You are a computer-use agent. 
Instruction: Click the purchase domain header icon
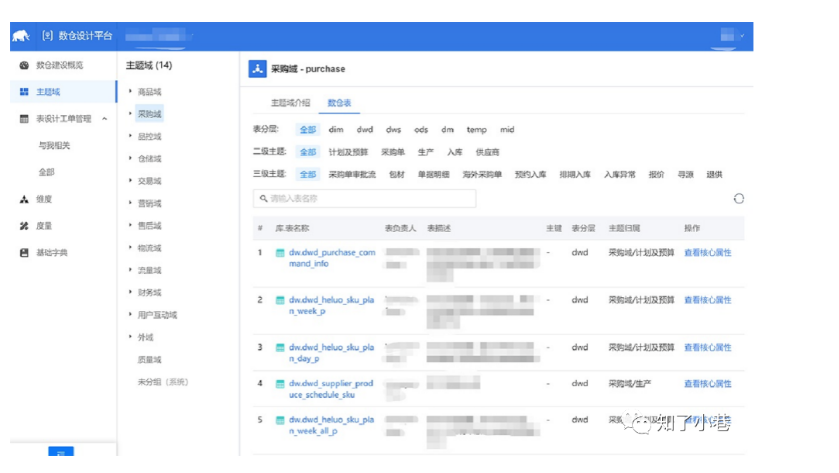(x=257, y=69)
